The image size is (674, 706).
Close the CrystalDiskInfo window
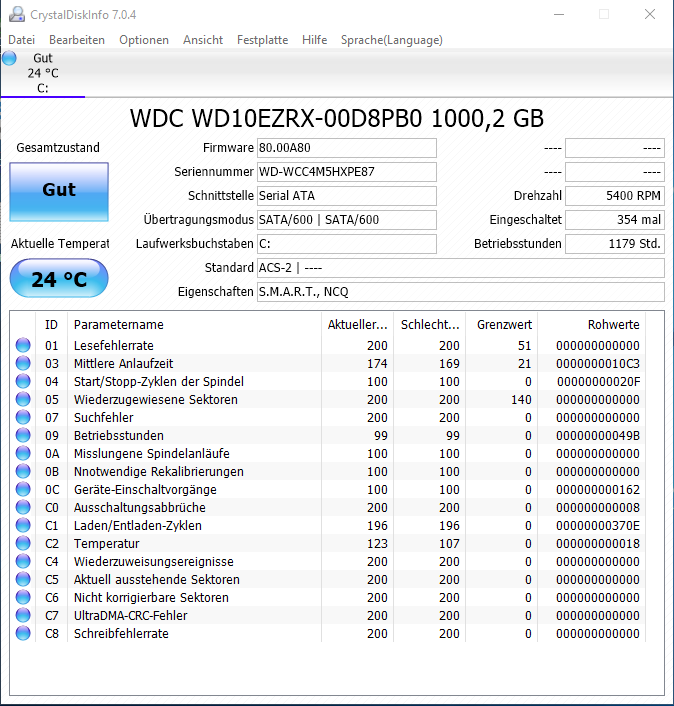click(650, 14)
